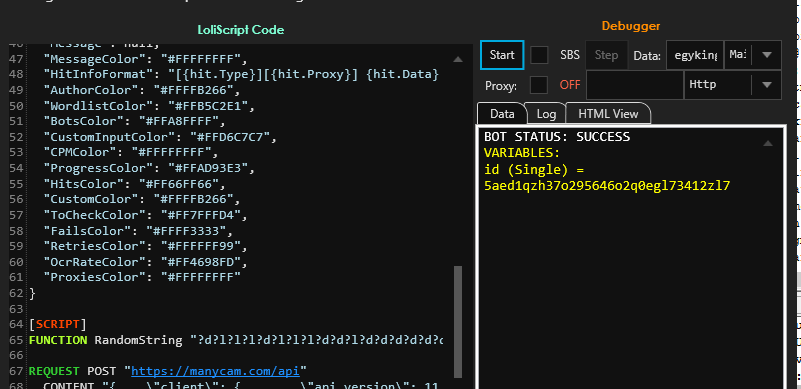The image size is (801, 389).
Task: Click the LoliScript Code heading
Action: pyautogui.click(x=241, y=30)
